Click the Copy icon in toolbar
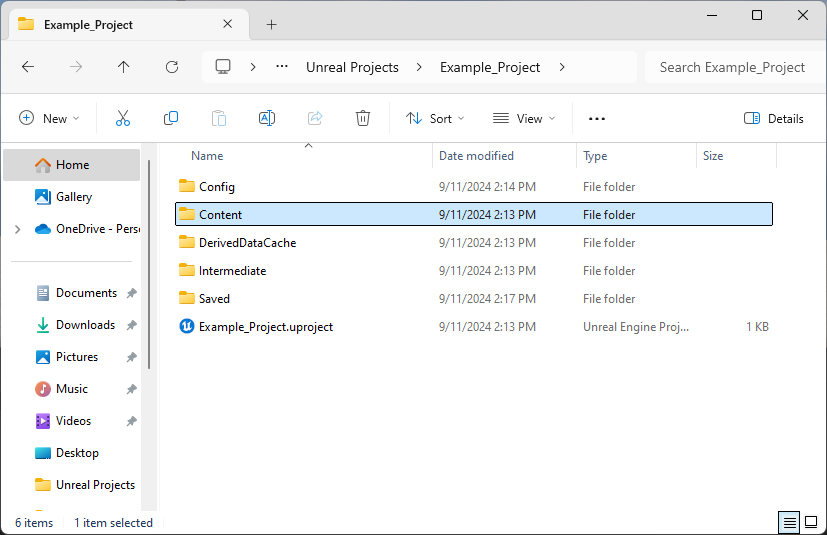This screenshot has width=827, height=535. [171, 118]
